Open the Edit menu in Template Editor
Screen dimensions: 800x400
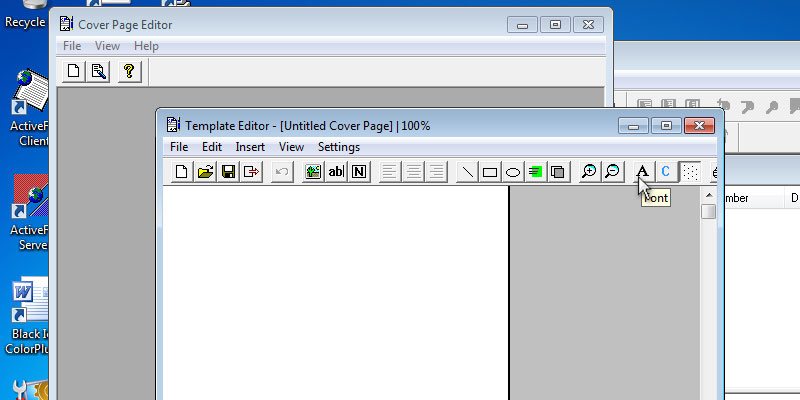pos(211,147)
